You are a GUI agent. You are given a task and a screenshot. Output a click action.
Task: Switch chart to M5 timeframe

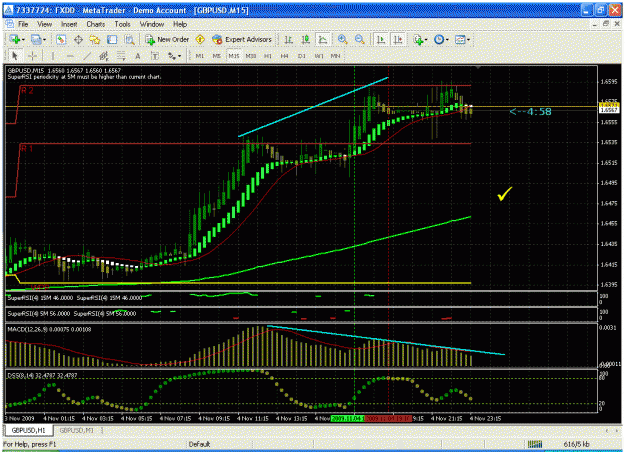pos(216,56)
